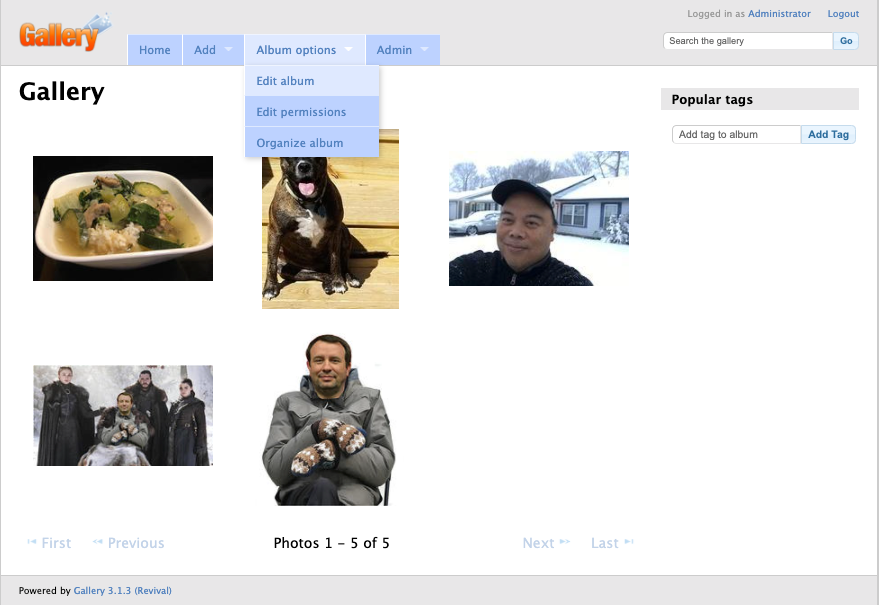The width and height of the screenshot is (879, 605).
Task: Follow the Gallery 3.1.3 (Revival) link
Action: (x=122, y=591)
